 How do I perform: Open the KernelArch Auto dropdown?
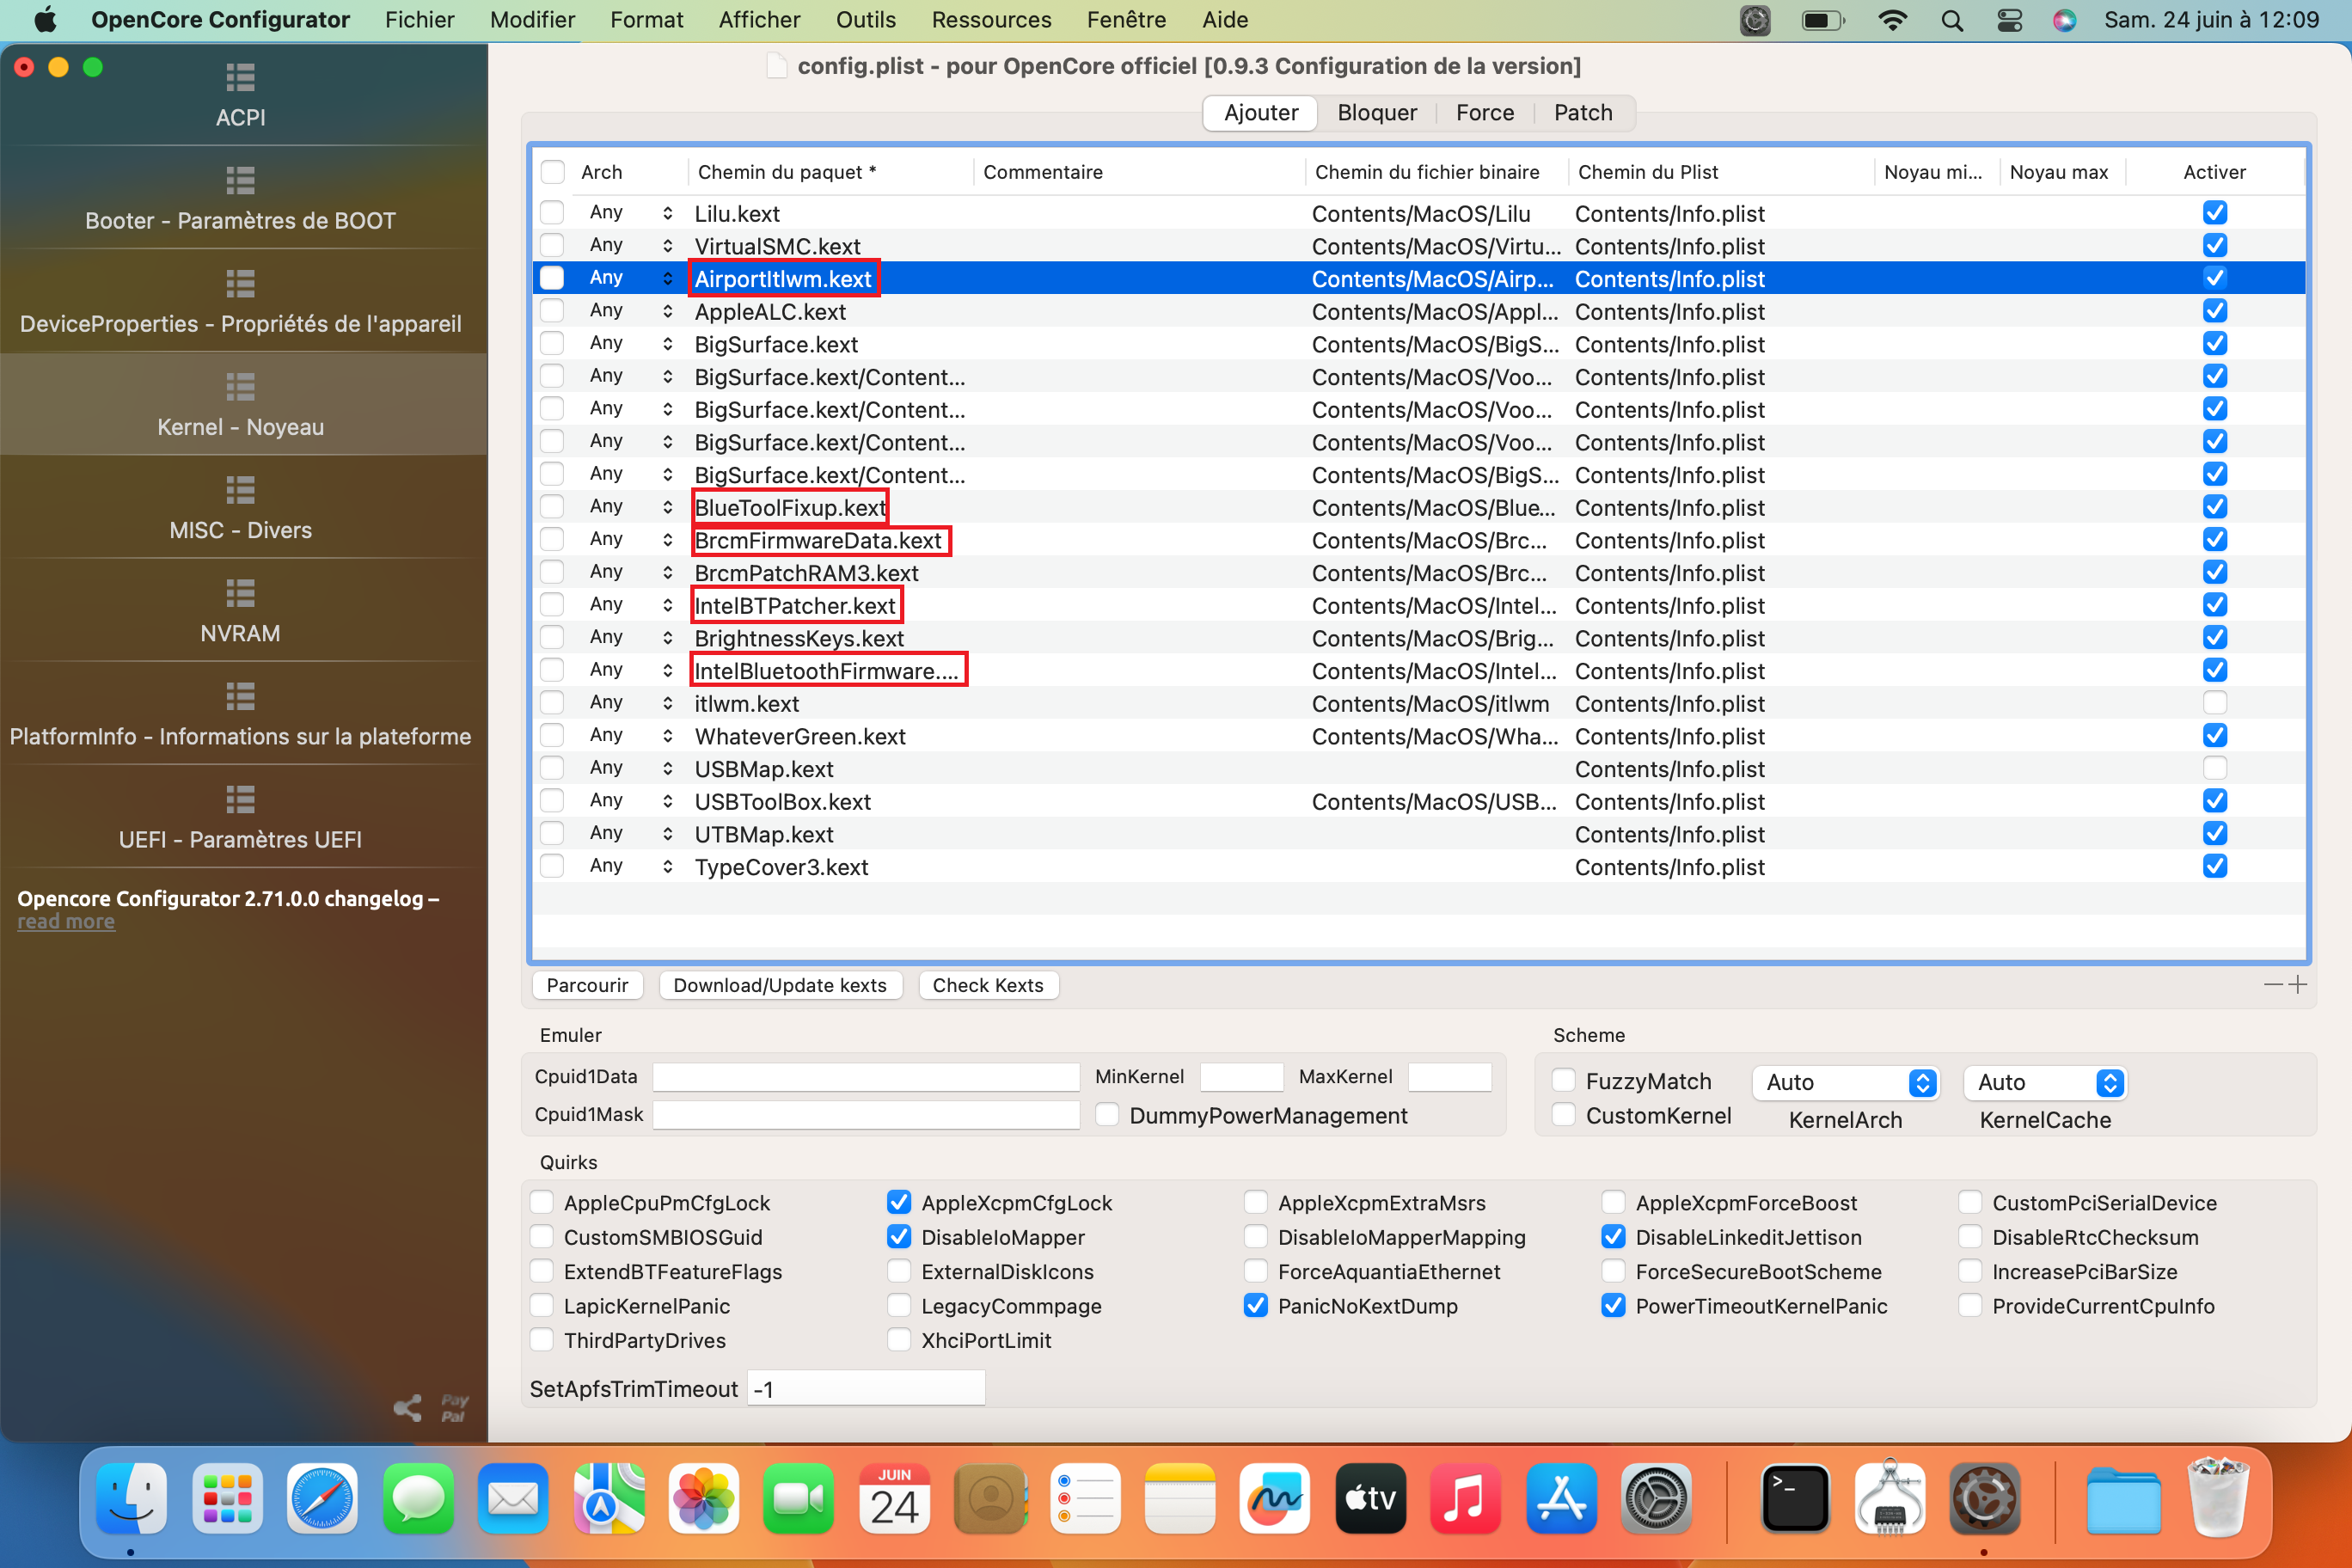pyautogui.click(x=1845, y=1082)
